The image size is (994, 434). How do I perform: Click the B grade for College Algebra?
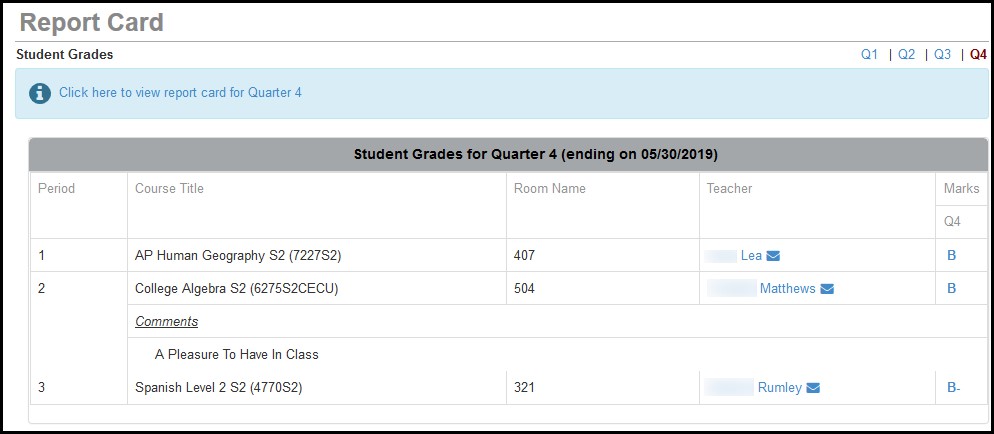[952, 289]
